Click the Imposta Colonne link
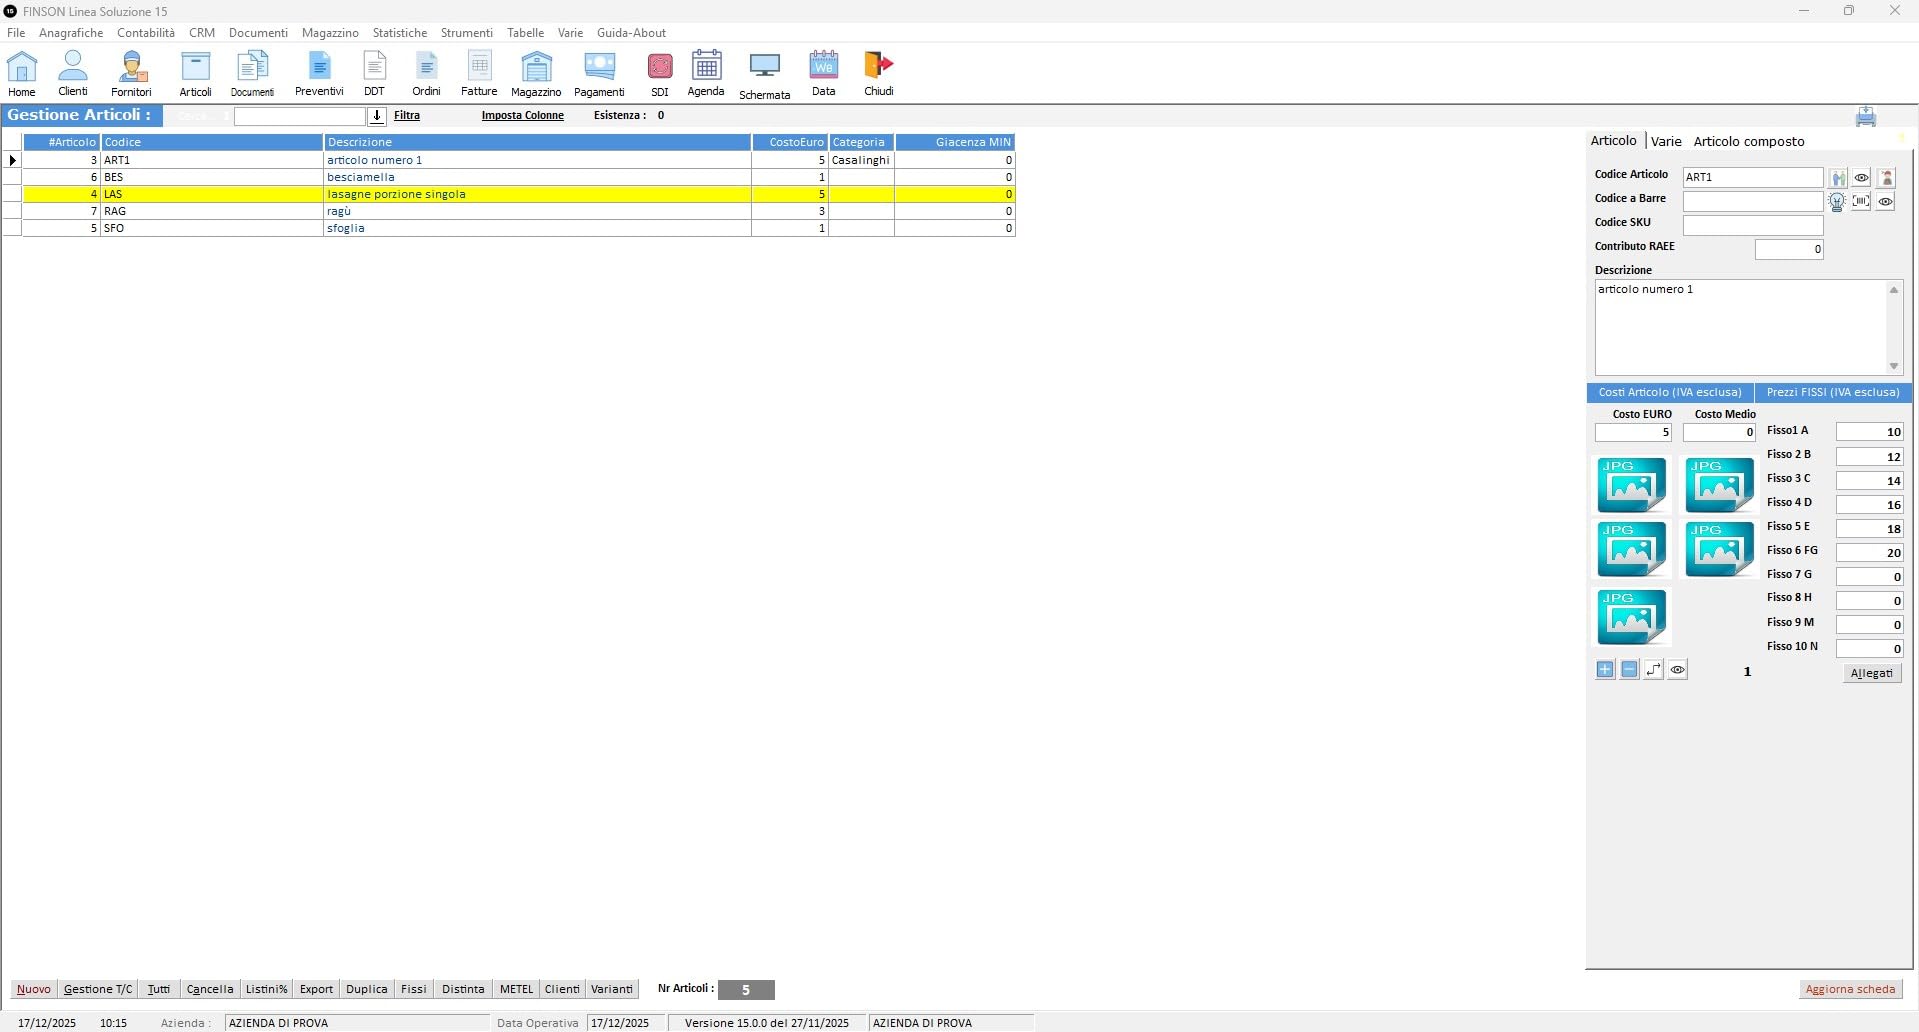Viewport: 1919px width, 1032px height. pyautogui.click(x=523, y=115)
